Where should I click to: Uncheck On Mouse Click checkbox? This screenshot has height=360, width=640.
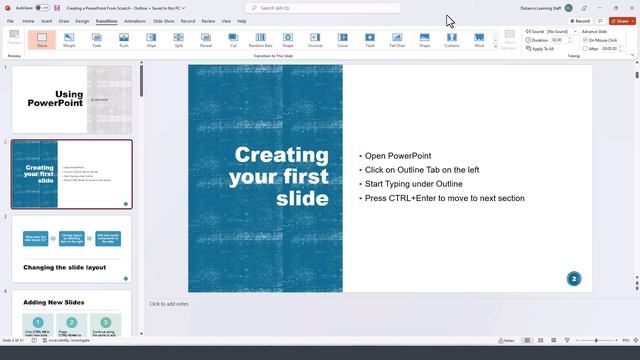[x=585, y=40]
